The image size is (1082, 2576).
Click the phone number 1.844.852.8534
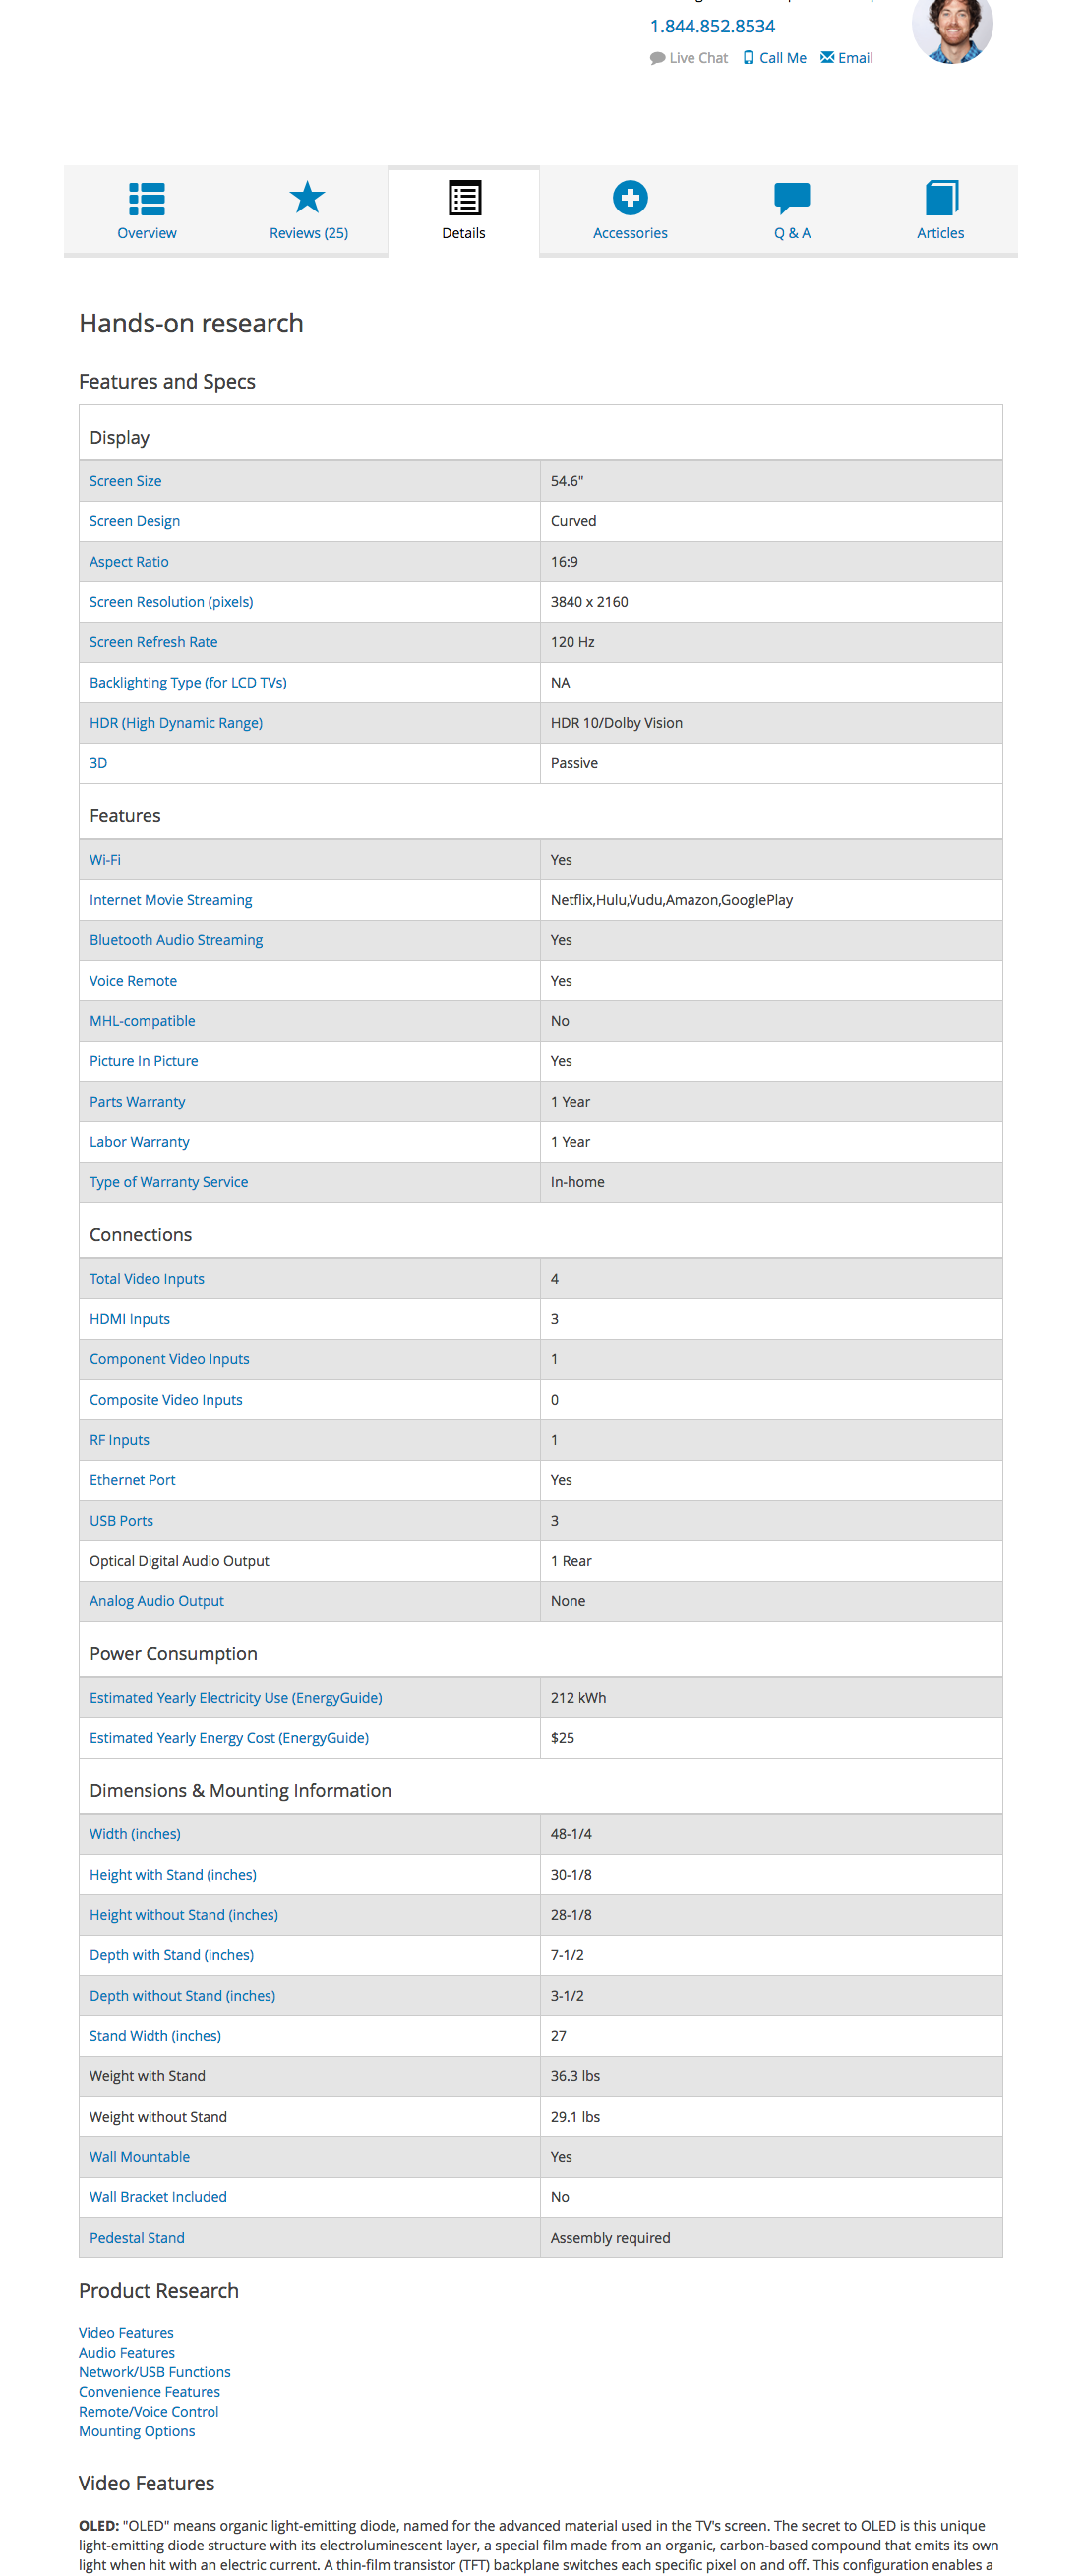coord(712,25)
